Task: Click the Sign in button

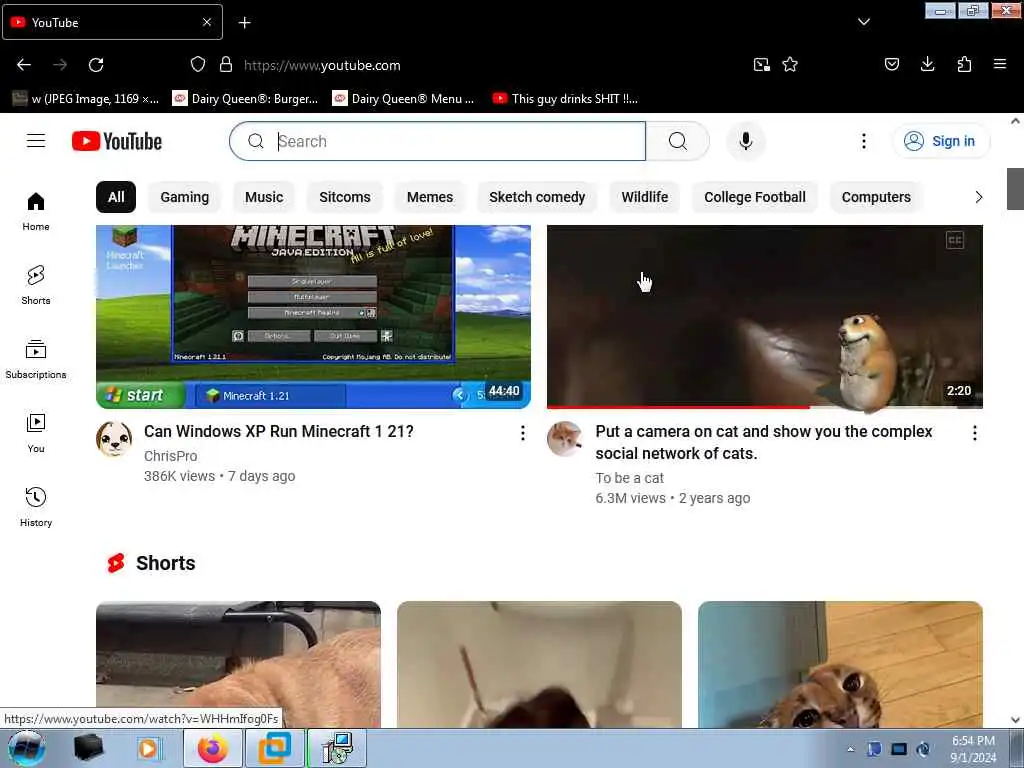Action: tap(941, 141)
